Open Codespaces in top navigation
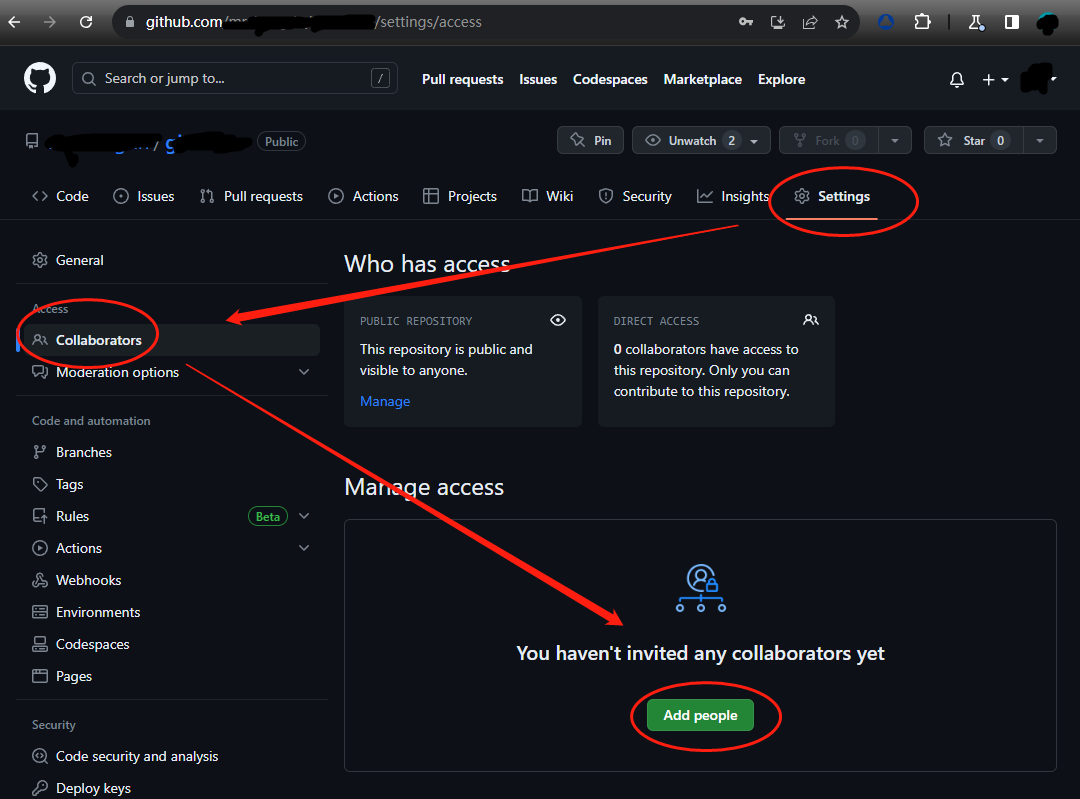Image resolution: width=1080 pixels, height=799 pixels. click(610, 79)
